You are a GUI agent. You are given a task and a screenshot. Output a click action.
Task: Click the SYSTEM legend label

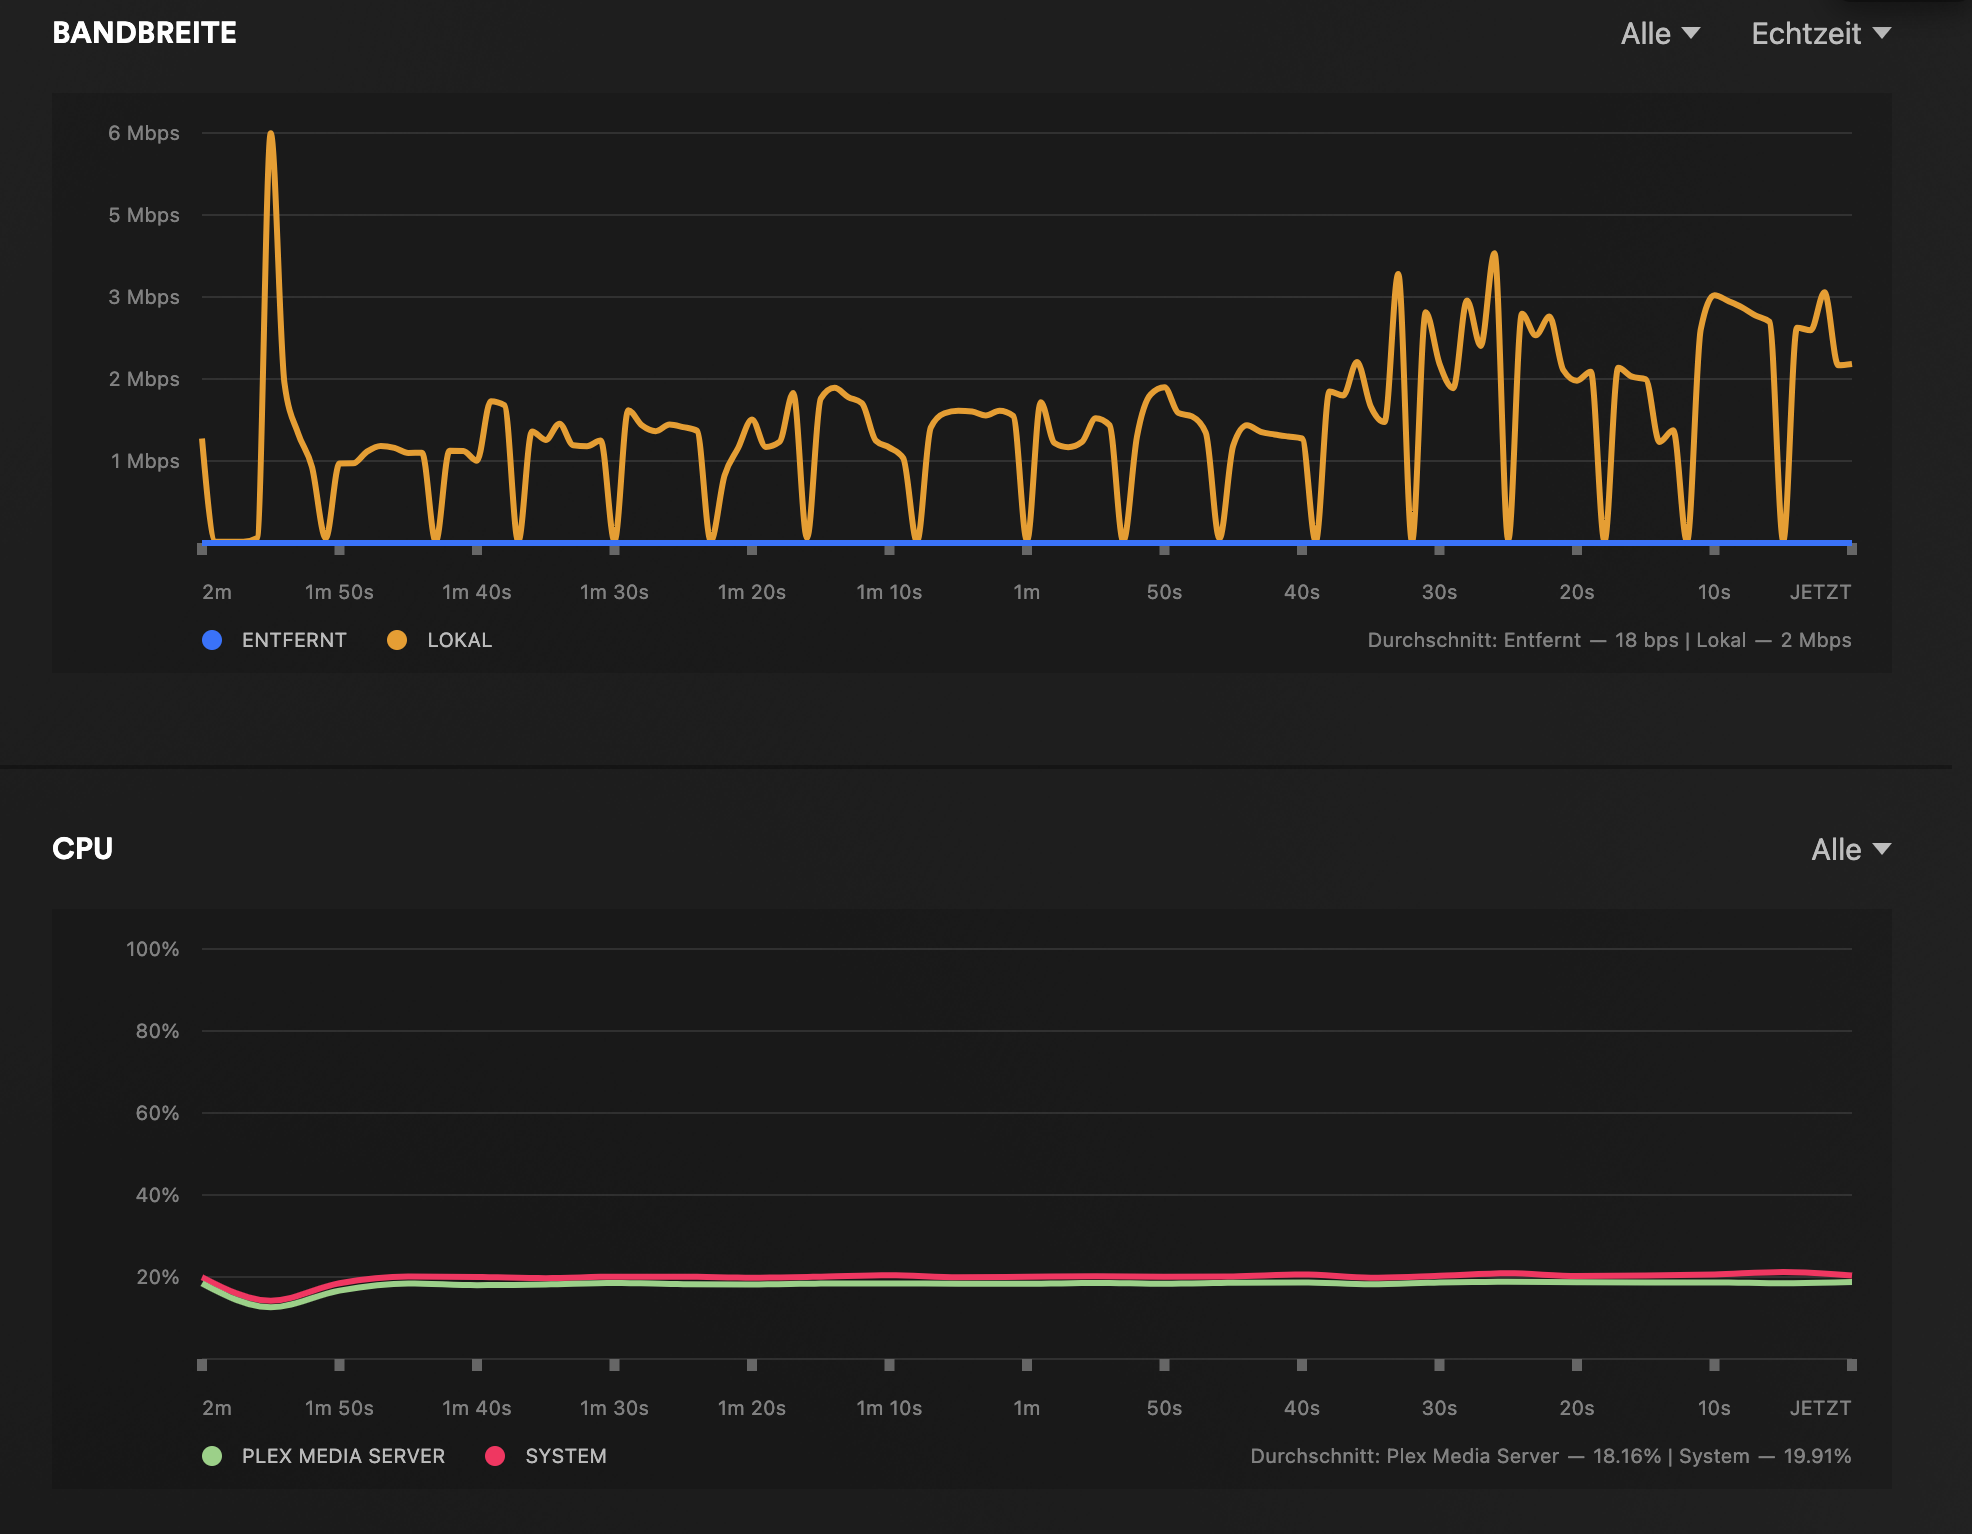(x=566, y=1456)
